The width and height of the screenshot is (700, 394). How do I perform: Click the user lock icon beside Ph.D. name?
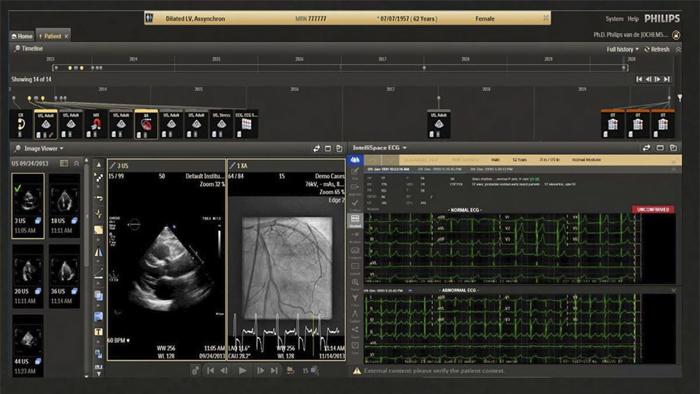676,35
